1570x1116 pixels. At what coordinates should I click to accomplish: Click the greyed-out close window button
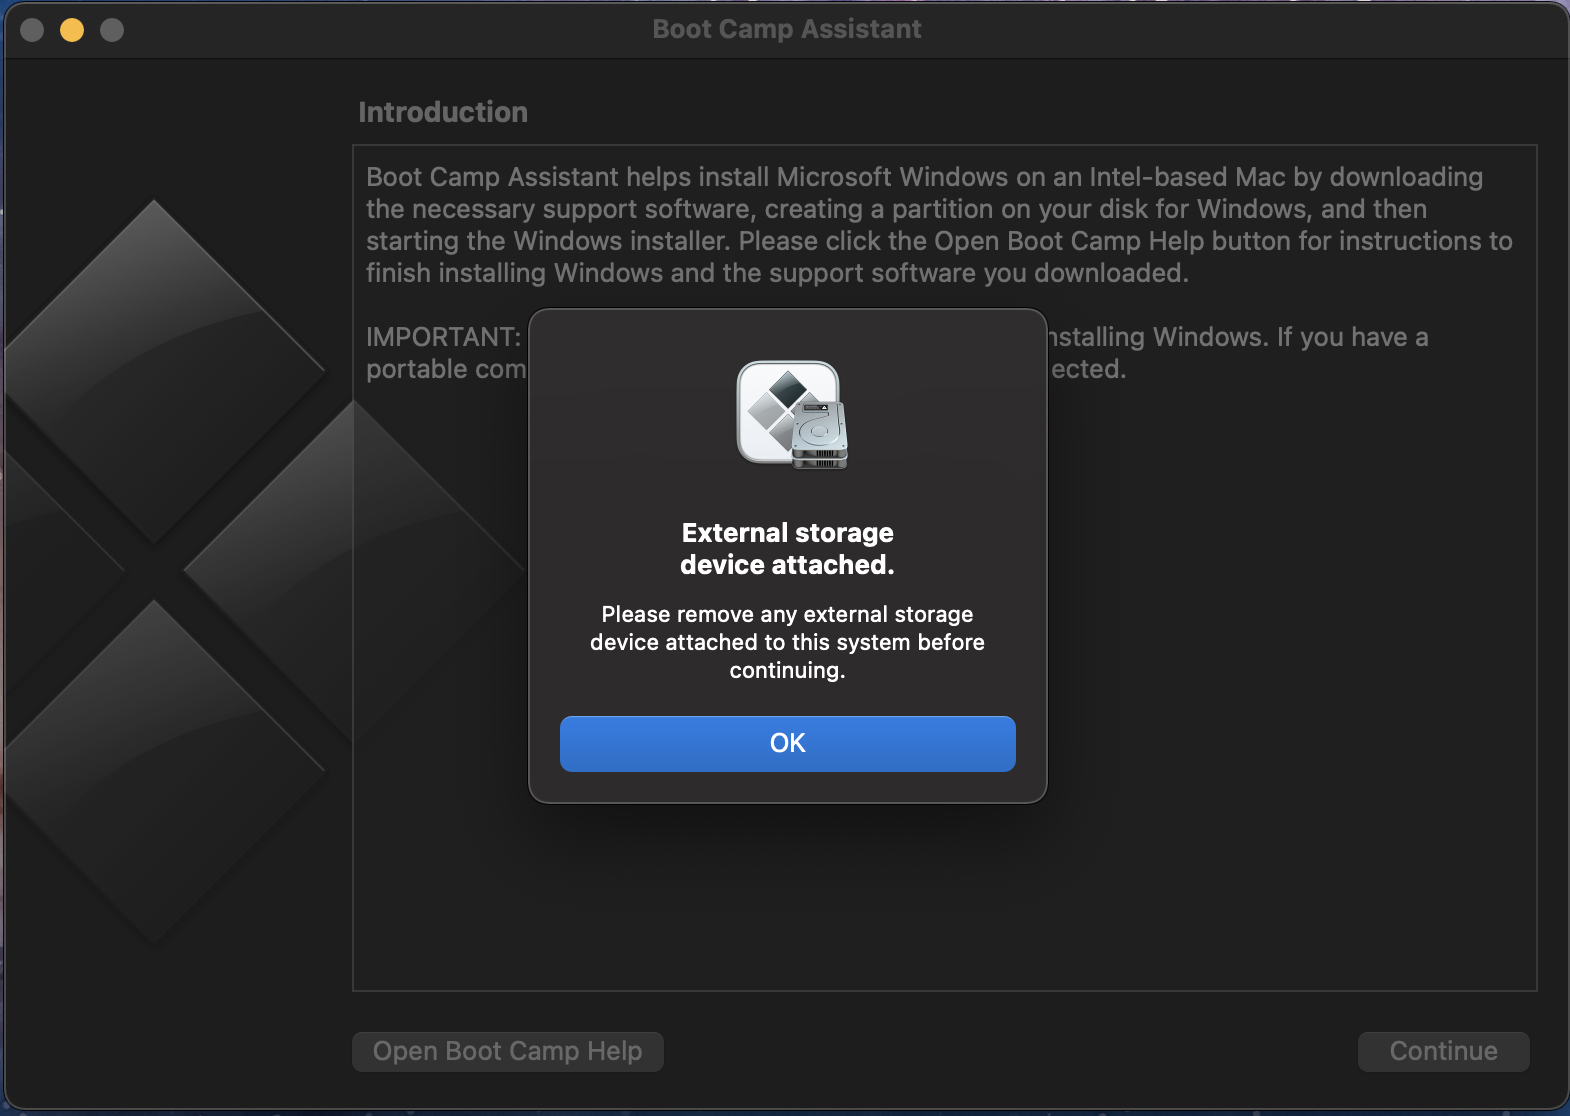pyautogui.click(x=32, y=30)
